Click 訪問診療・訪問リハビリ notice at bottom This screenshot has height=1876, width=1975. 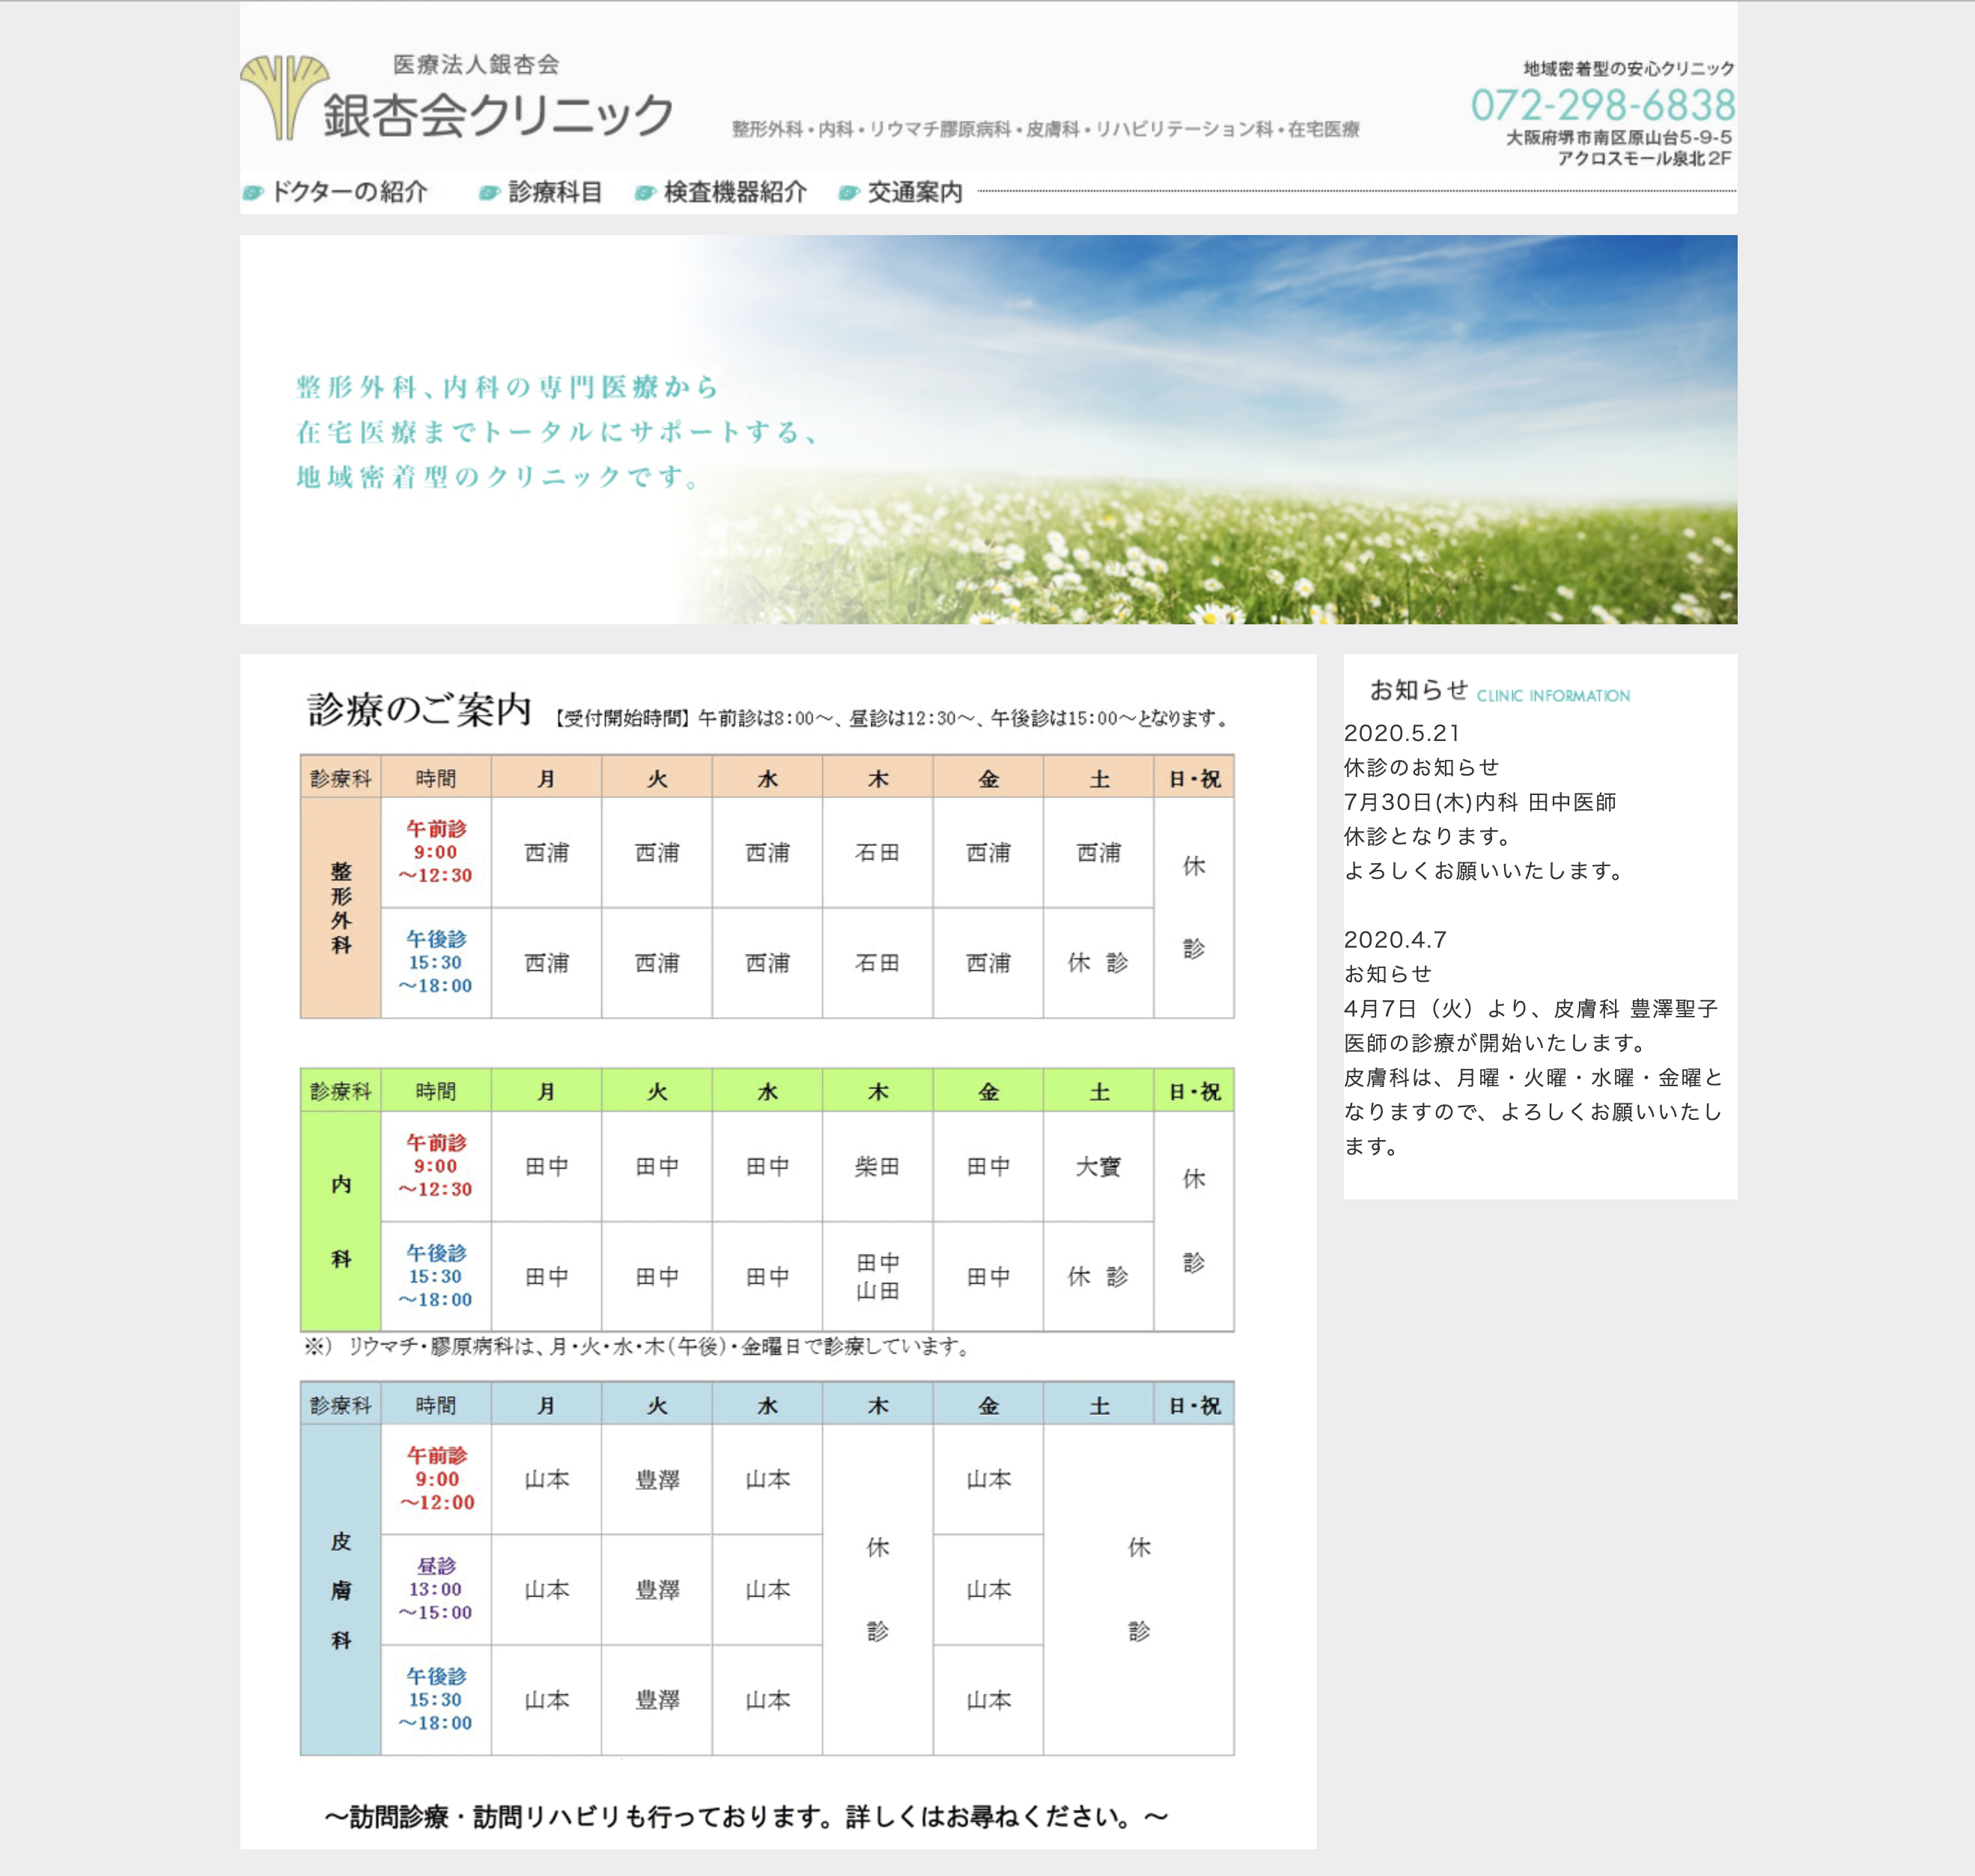tap(746, 1816)
